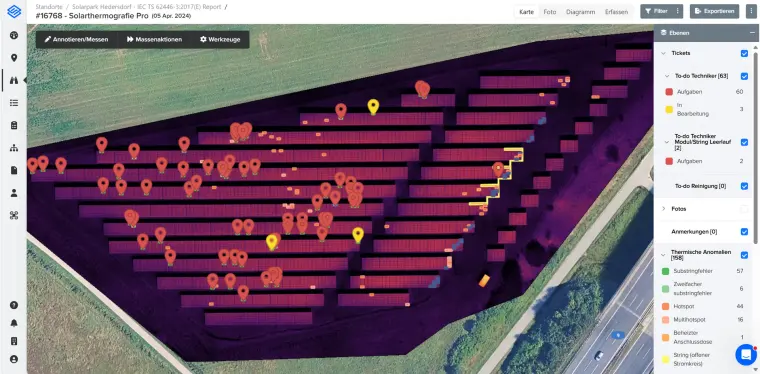Open the list view sidebar icon
Screen dimensions: 760x374
[14, 103]
